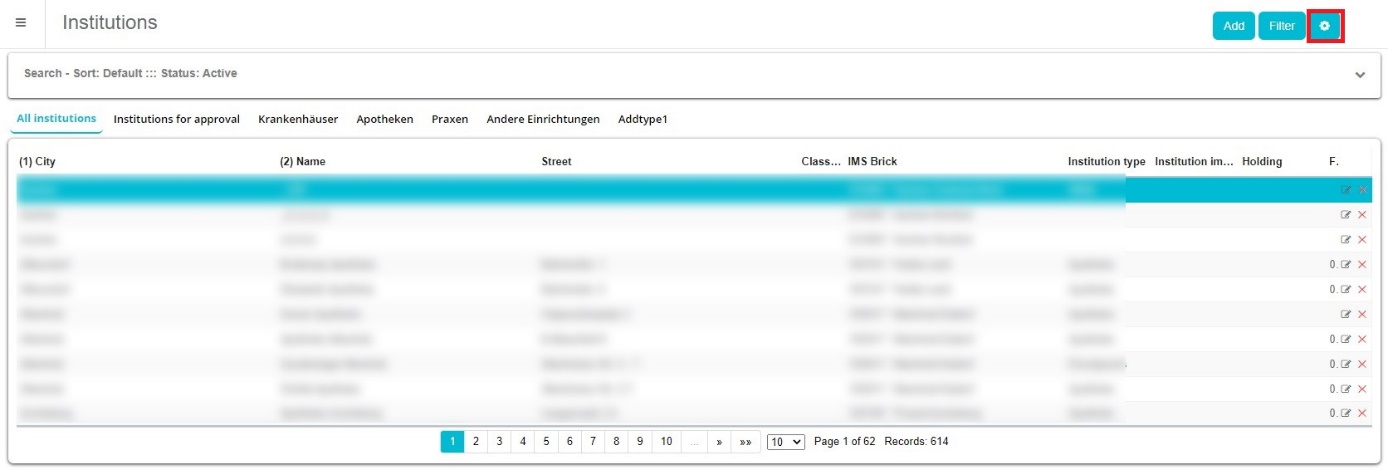Screen dimensions: 1388x470
Task: Expand the Search panel chevron
Action: pyautogui.click(x=1359, y=75)
